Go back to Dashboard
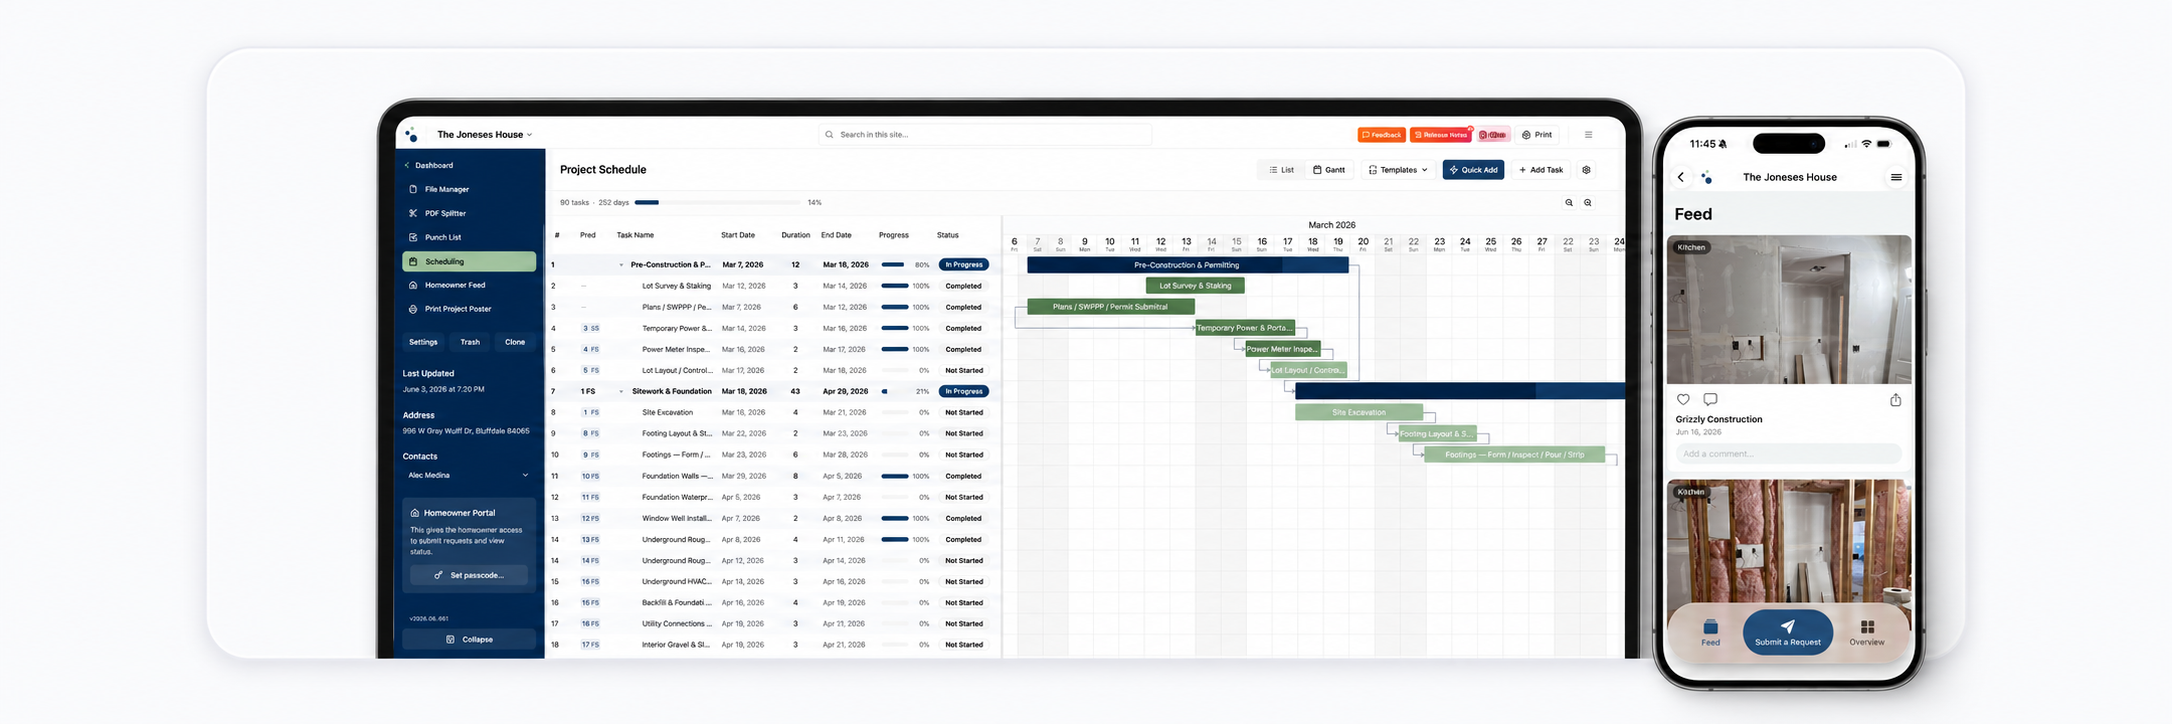This screenshot has height=724, width=2172. [x=429, y=165]
